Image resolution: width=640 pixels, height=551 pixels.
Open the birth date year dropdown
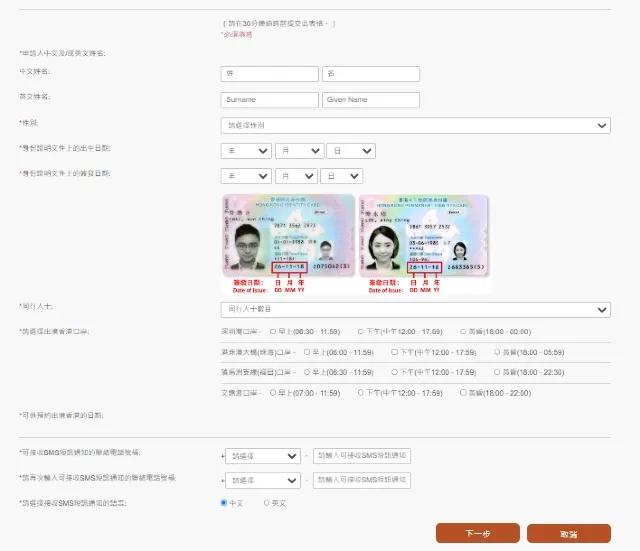(x=246, y=151)
